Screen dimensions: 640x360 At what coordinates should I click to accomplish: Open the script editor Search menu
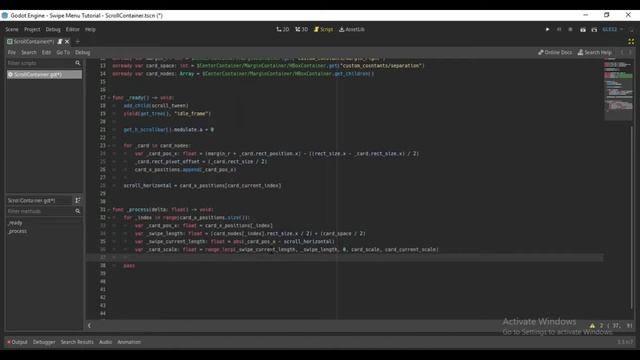pos(29,52)
